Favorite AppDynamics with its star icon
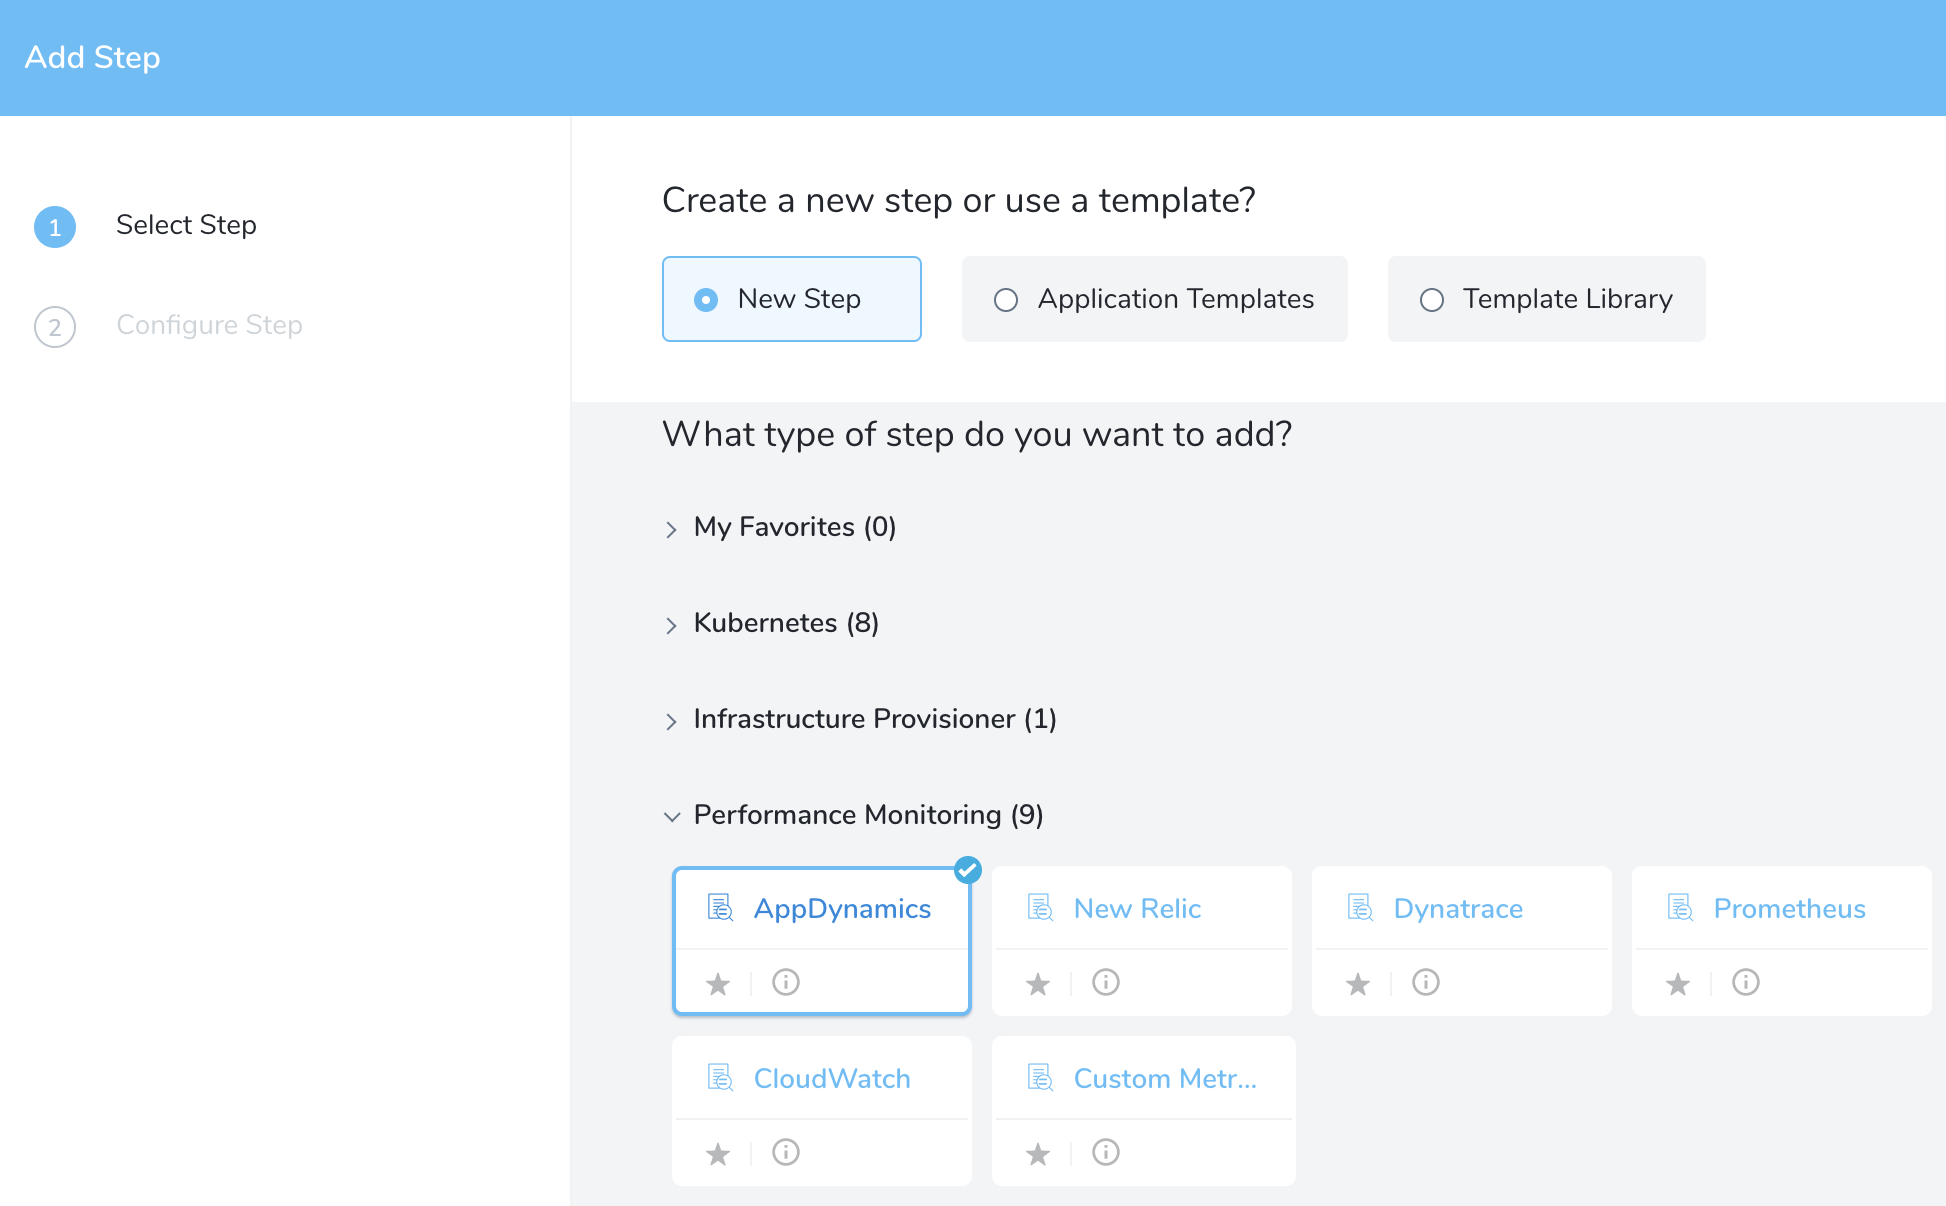 tap(718, 983)
